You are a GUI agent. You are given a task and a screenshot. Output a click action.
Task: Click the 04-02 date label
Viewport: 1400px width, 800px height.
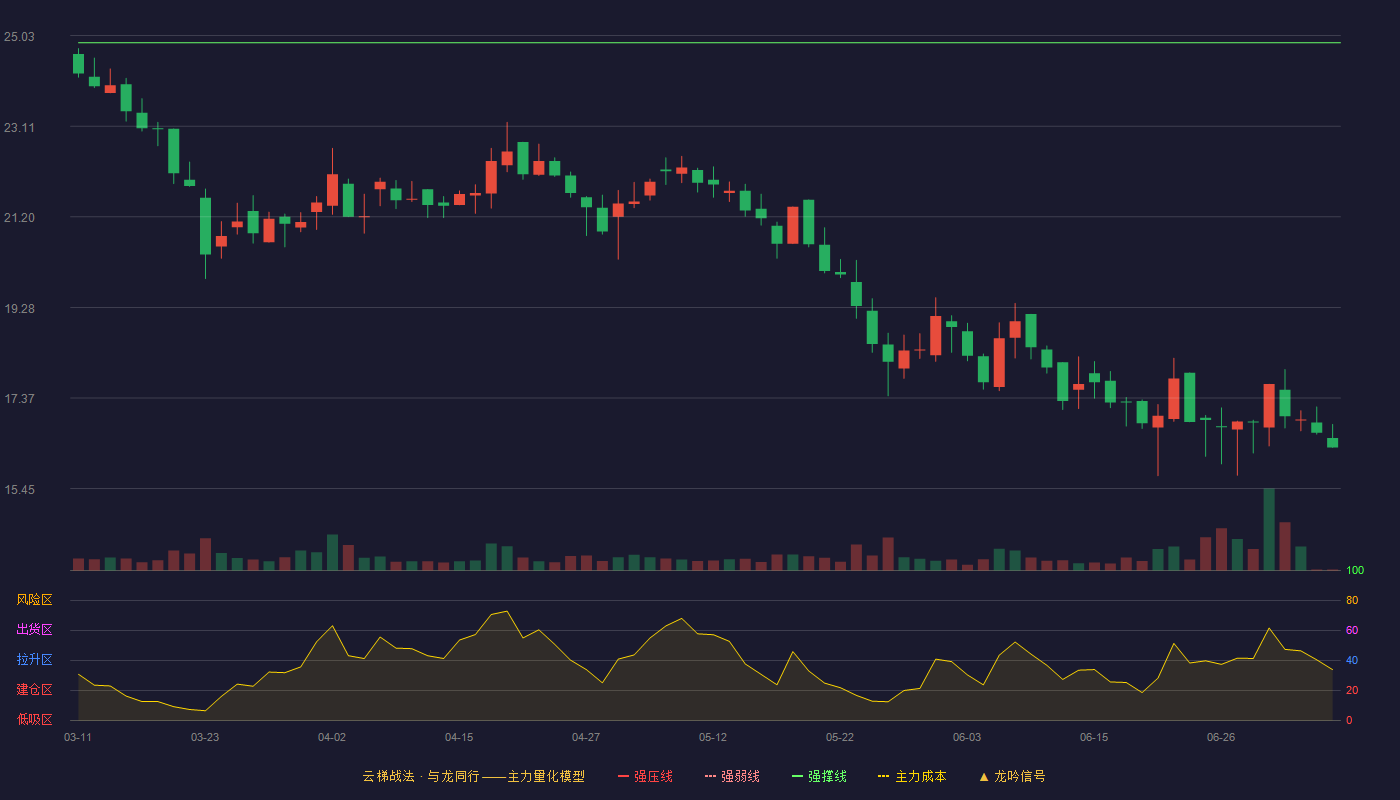(x=332, y=737)
